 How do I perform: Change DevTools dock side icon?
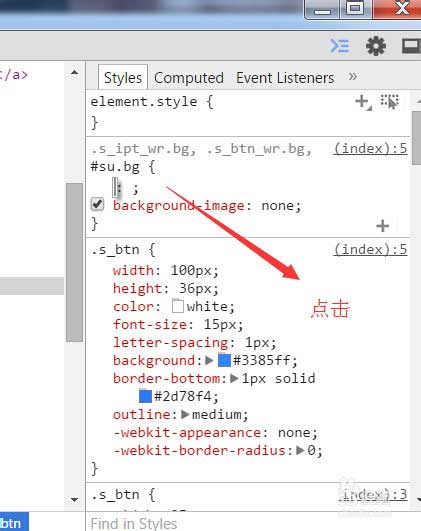point(411,46)
